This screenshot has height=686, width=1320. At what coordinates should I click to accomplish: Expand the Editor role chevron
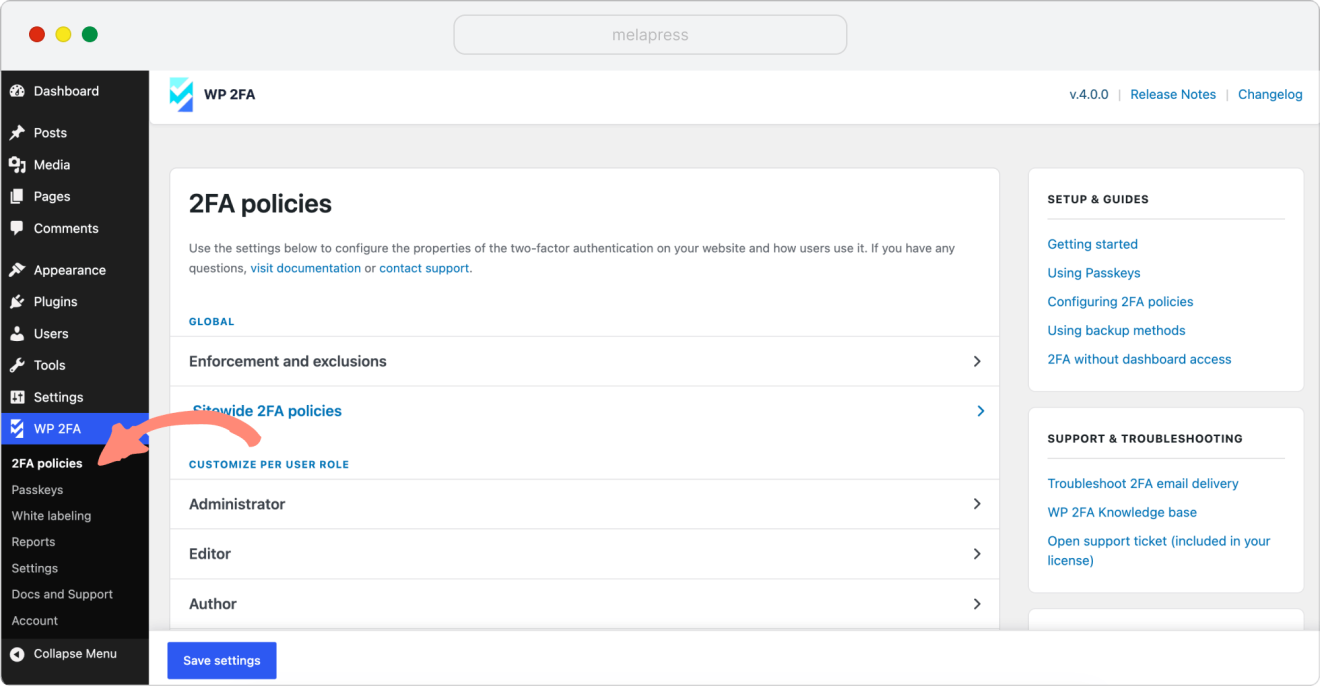[977, 554]
